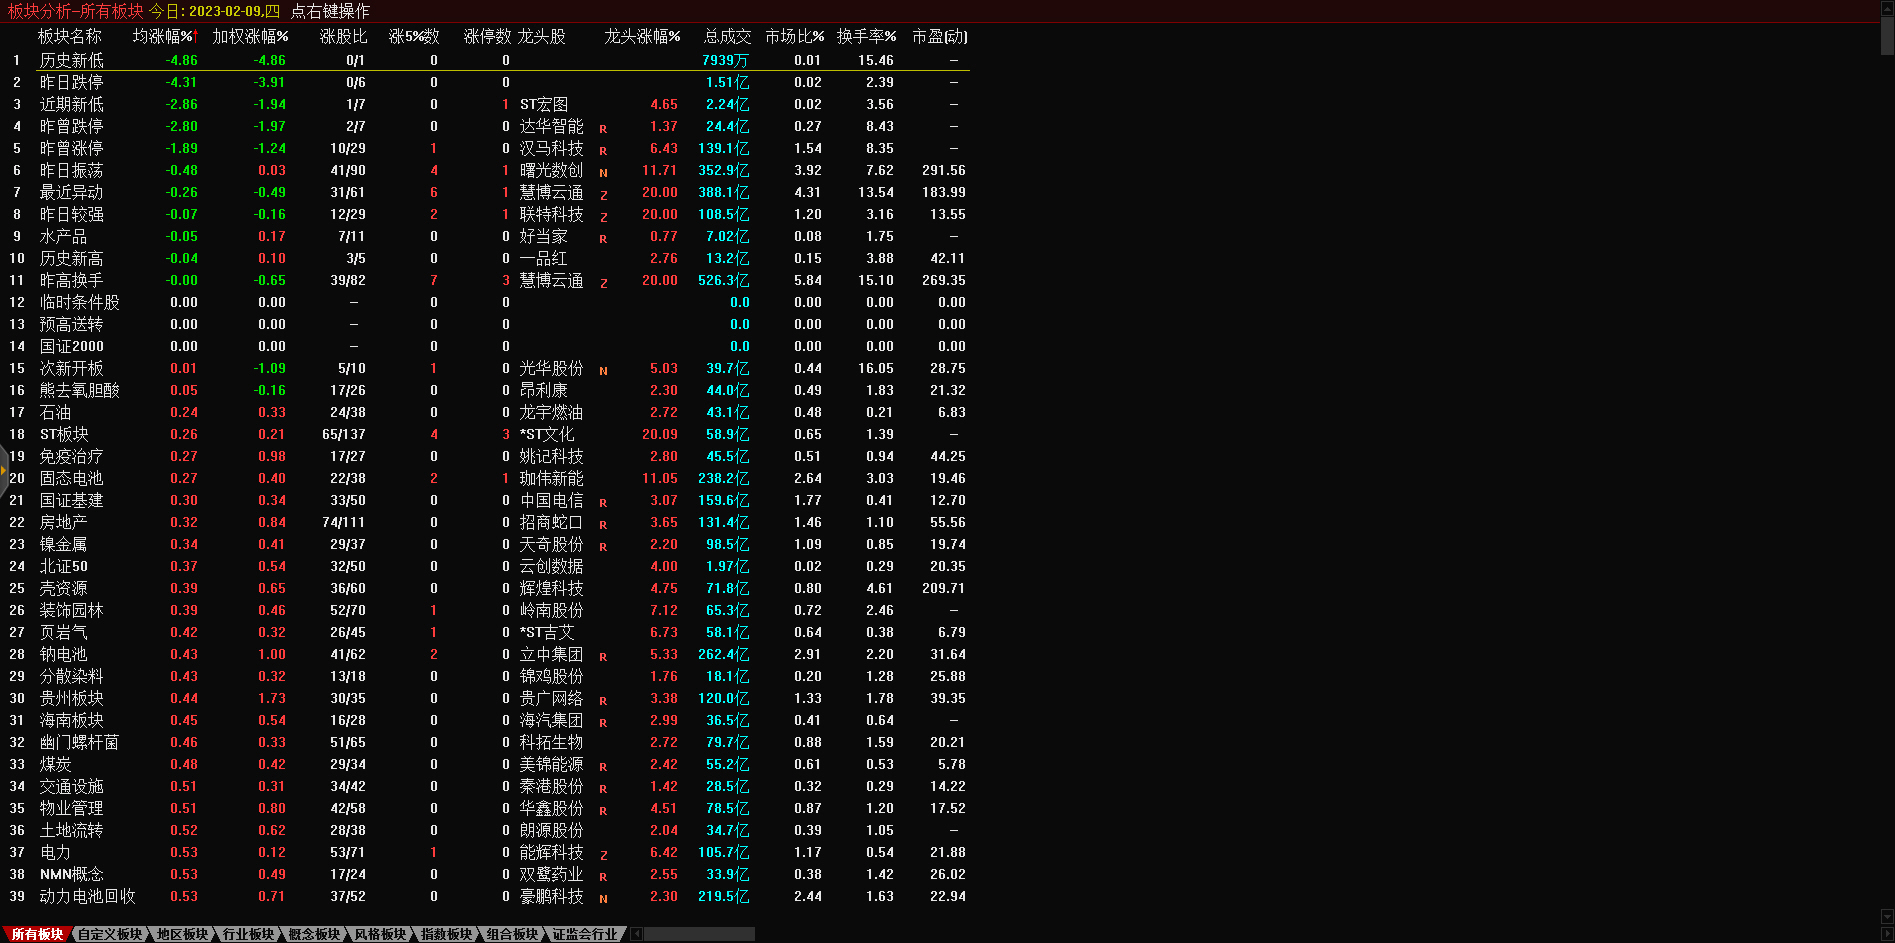This screenshot has height=943, width=1895.
Task: Select the 自定义板块 tab
Action: 110,934
